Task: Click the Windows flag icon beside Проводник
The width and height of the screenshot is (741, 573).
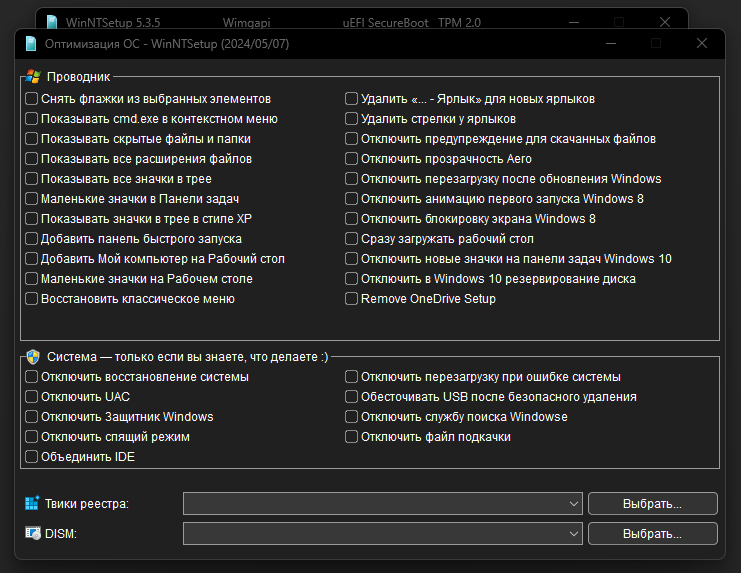Action: pyautogui.click(x=33, y=77)
